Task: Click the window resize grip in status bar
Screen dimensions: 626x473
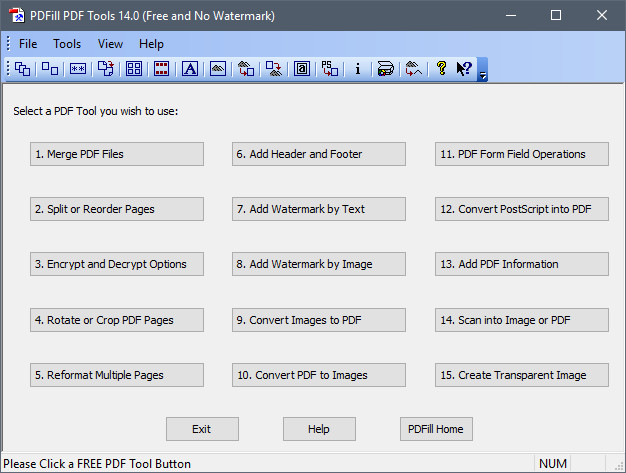Action: (619, 466)
